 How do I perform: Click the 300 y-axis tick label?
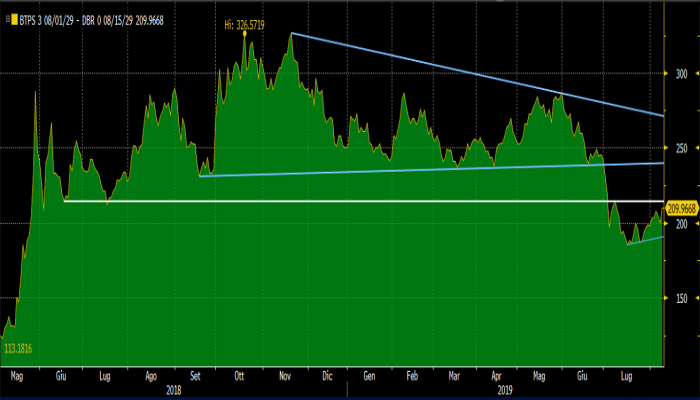pyautogui.click(x=681, y=74)
